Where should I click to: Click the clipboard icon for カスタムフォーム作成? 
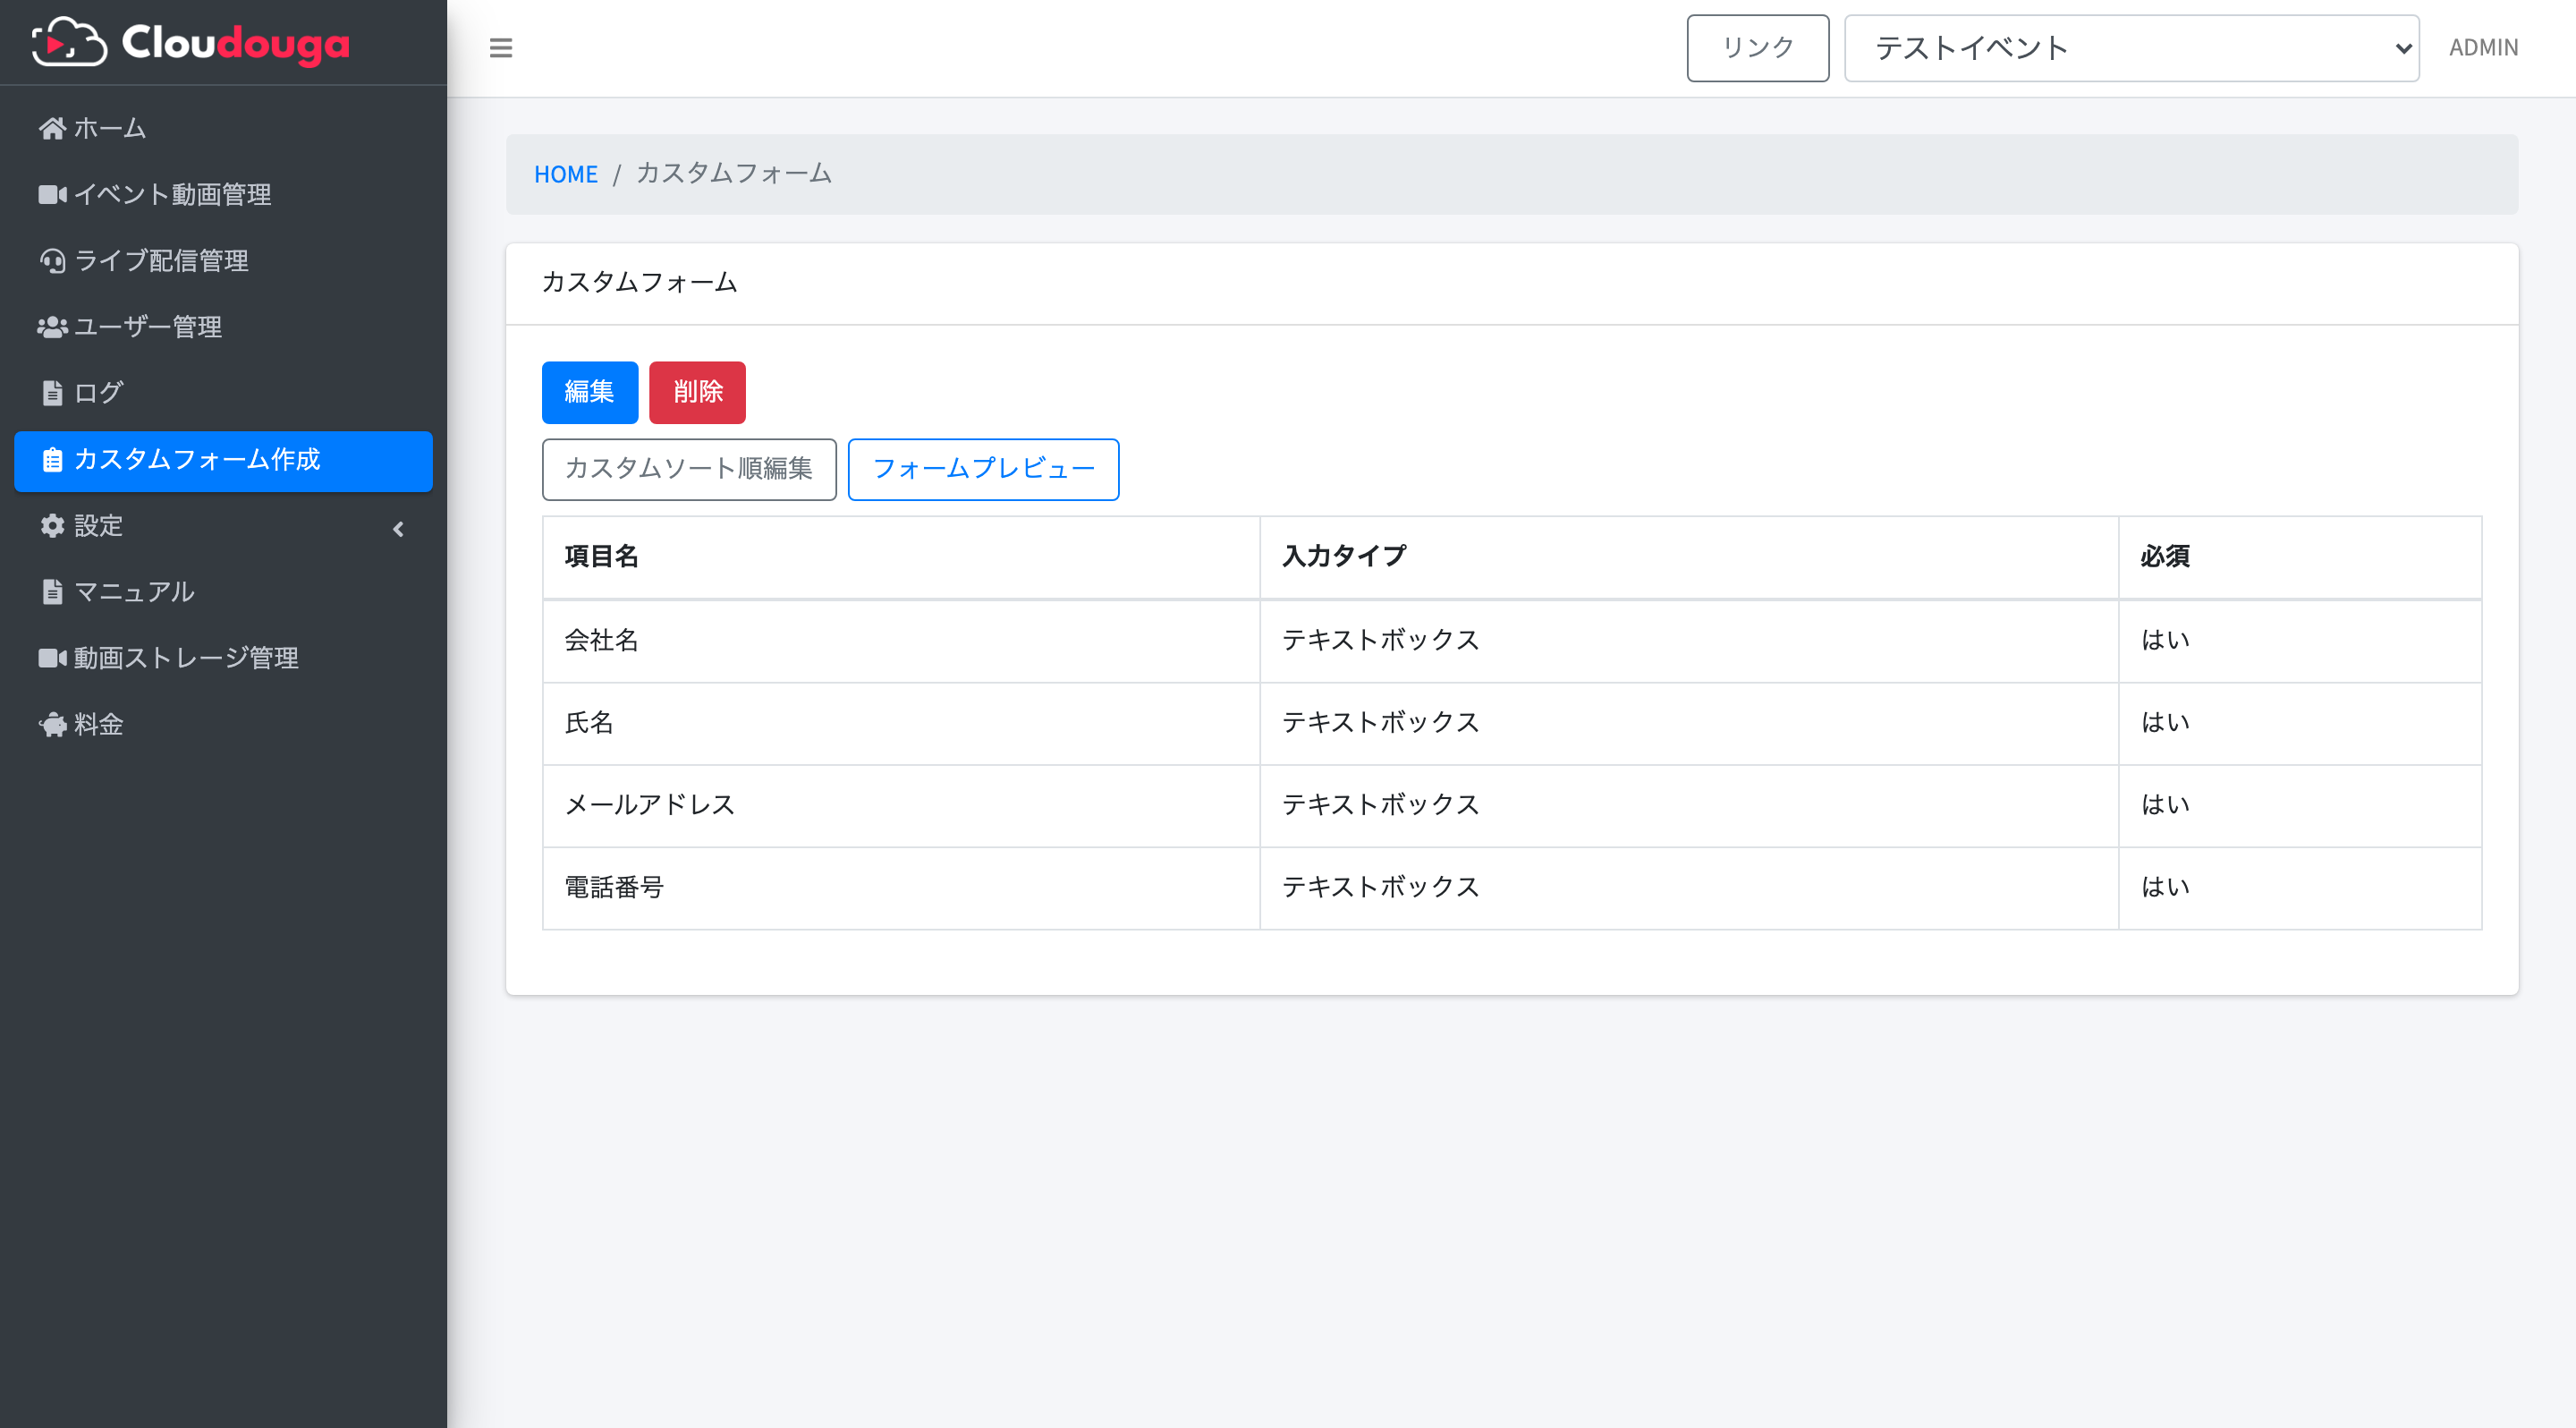pyautogui.click(x=52, y=459)
